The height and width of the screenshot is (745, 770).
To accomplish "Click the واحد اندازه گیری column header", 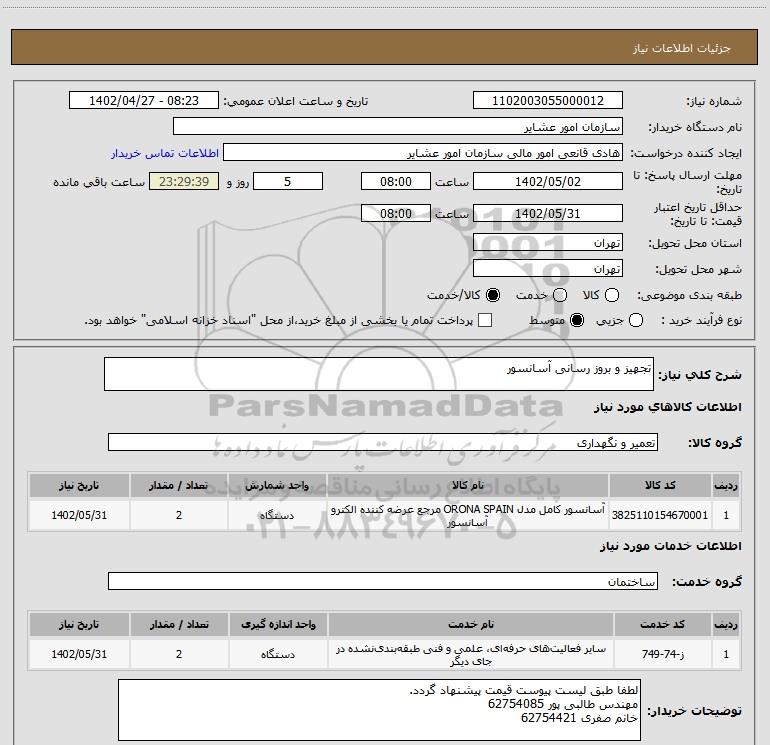I will point(278,624).
